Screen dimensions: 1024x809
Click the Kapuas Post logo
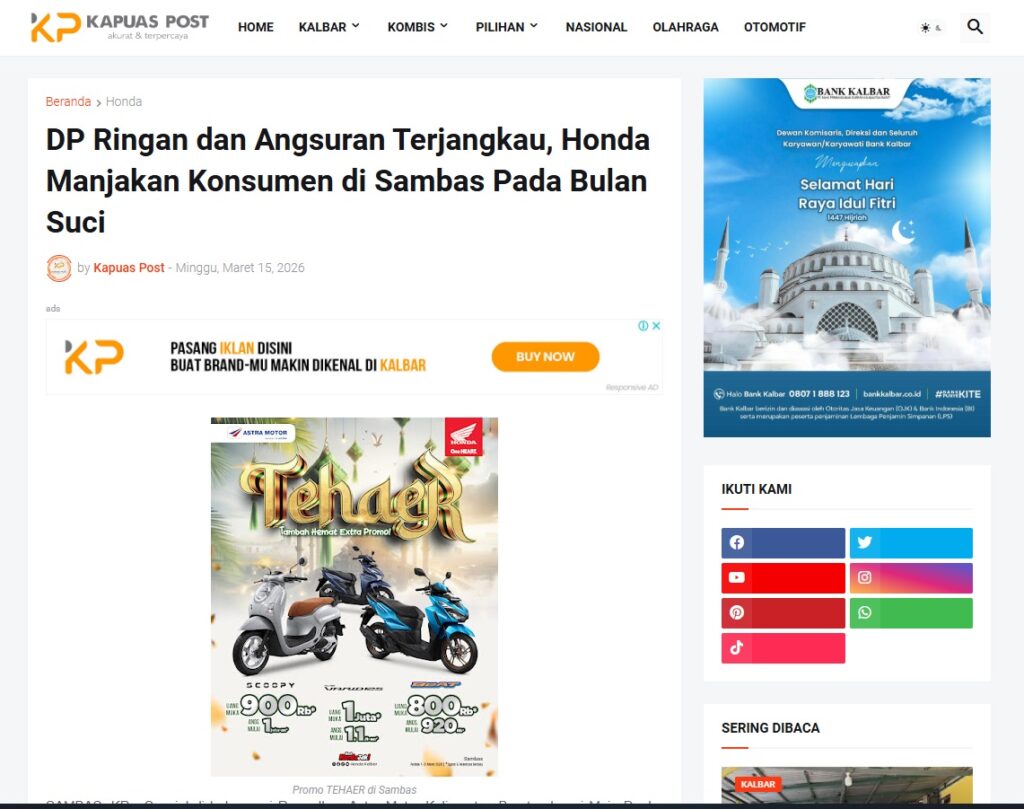coord(120,27)
